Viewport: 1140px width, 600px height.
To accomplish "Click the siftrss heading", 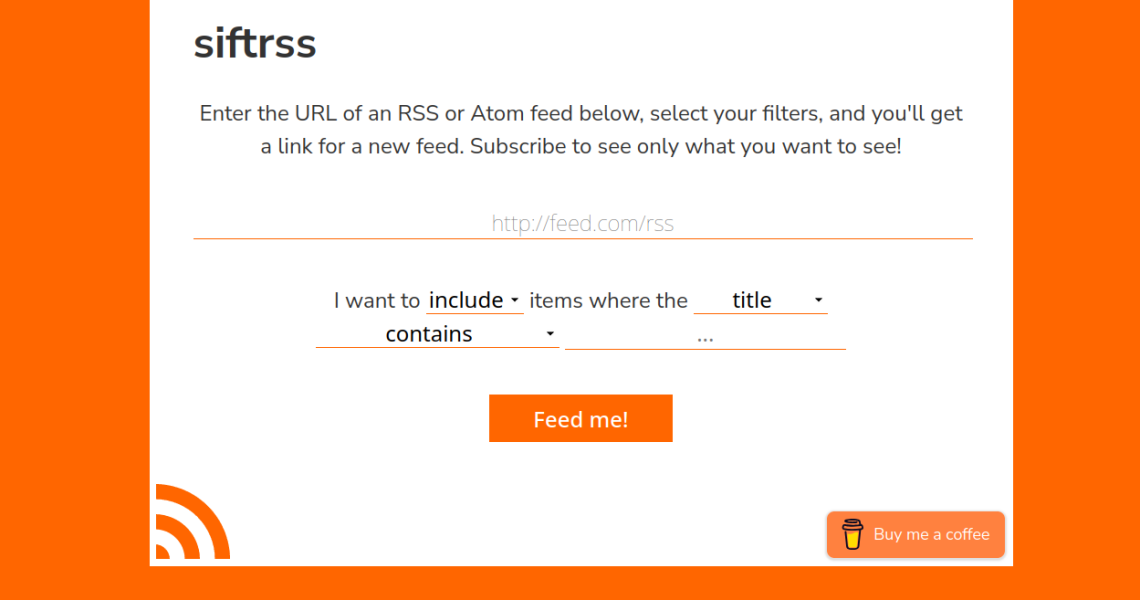I will click(x=255, y=43).
